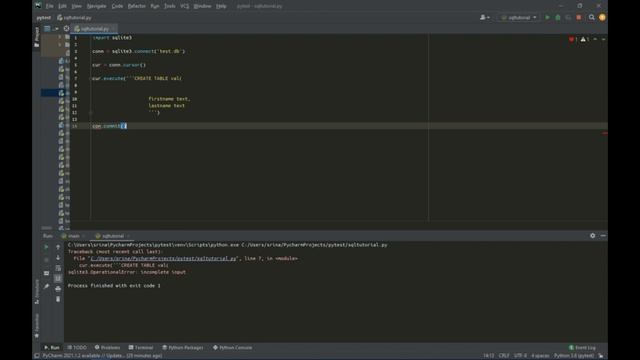
Task: Click the pin tab icon in Run panel
Action: point(46,287)
